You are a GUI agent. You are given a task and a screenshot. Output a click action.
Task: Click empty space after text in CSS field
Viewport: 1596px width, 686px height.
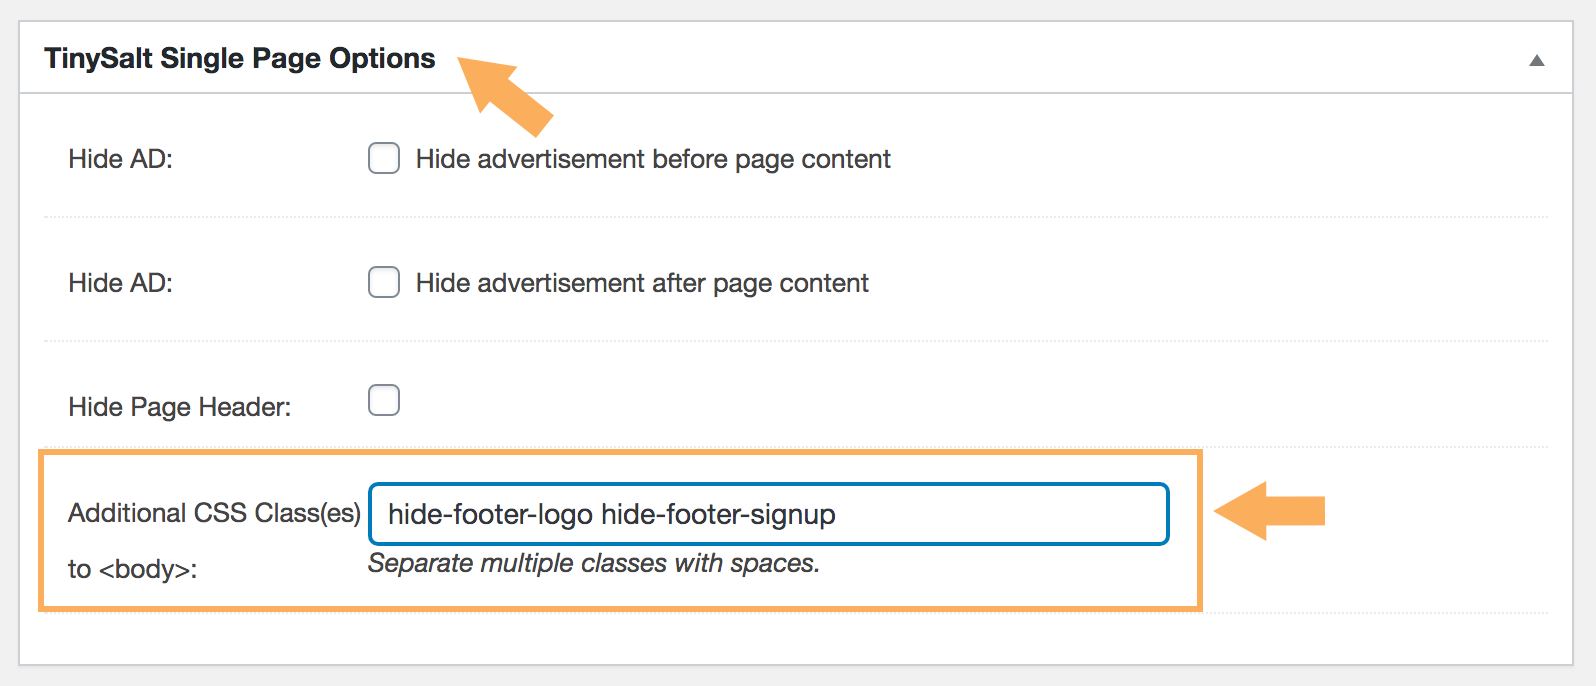point(1000,515)
